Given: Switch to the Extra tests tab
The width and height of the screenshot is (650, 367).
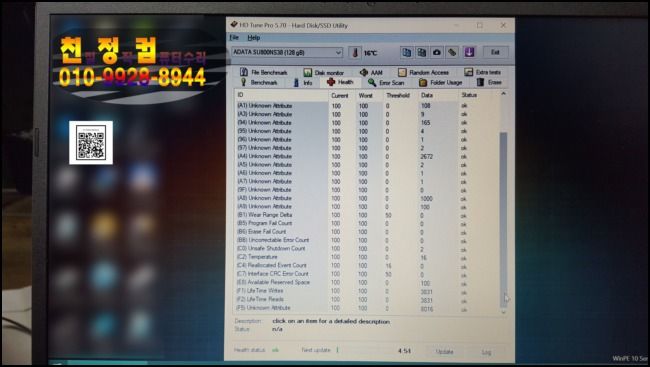Looking at the screenshot, I should [x=483, y=73].
